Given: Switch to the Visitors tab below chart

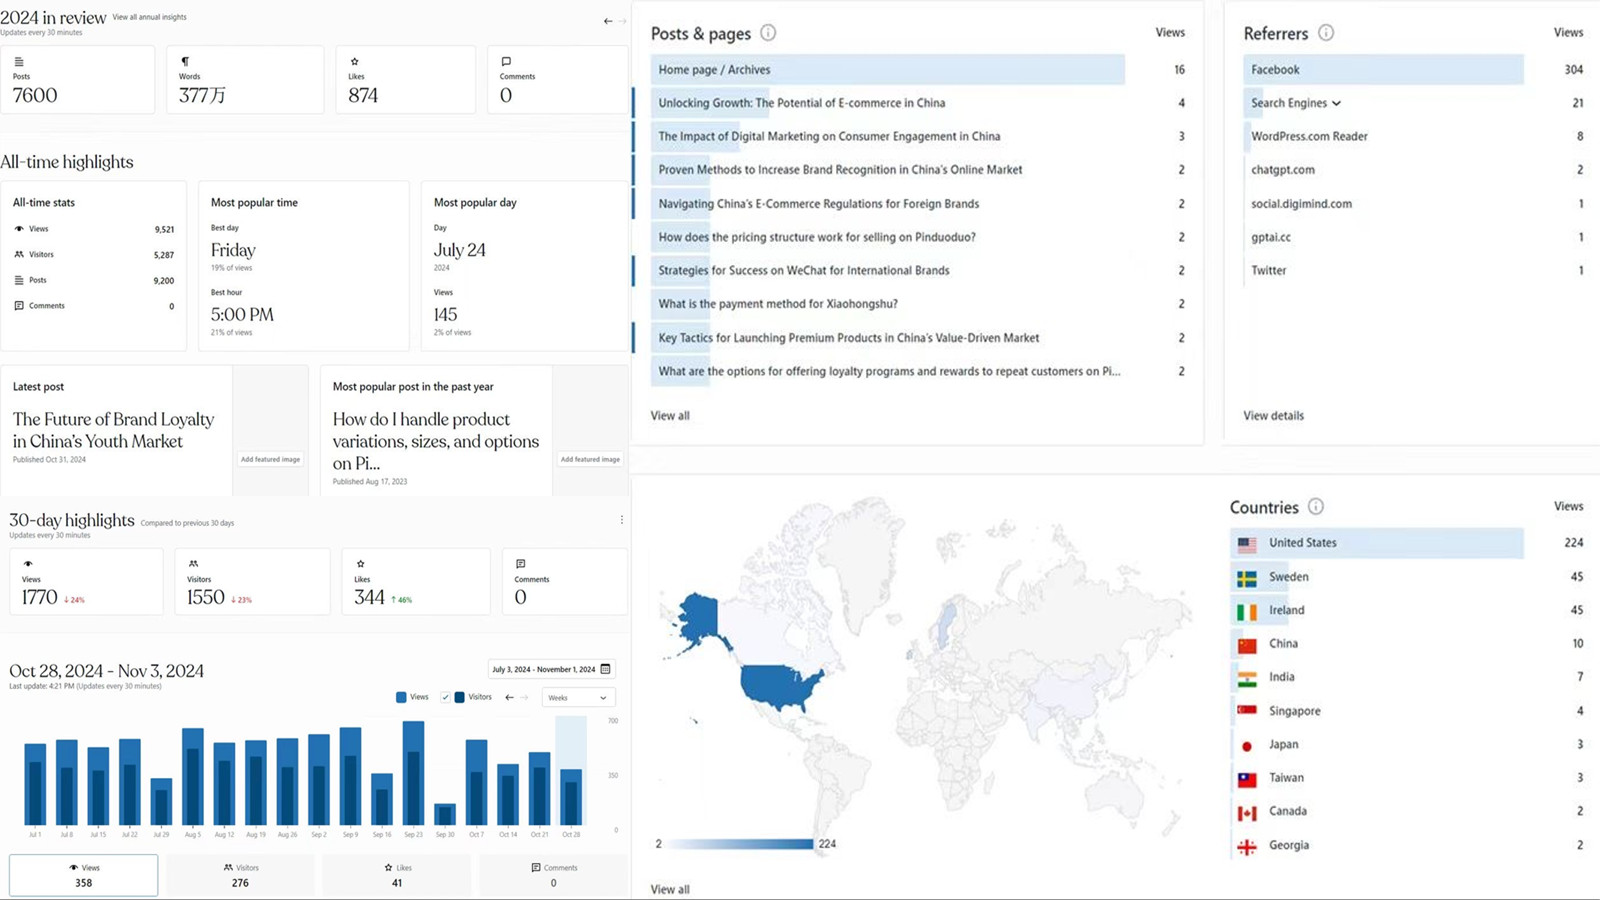Looking at the screenshot, I should coord(241,875).
